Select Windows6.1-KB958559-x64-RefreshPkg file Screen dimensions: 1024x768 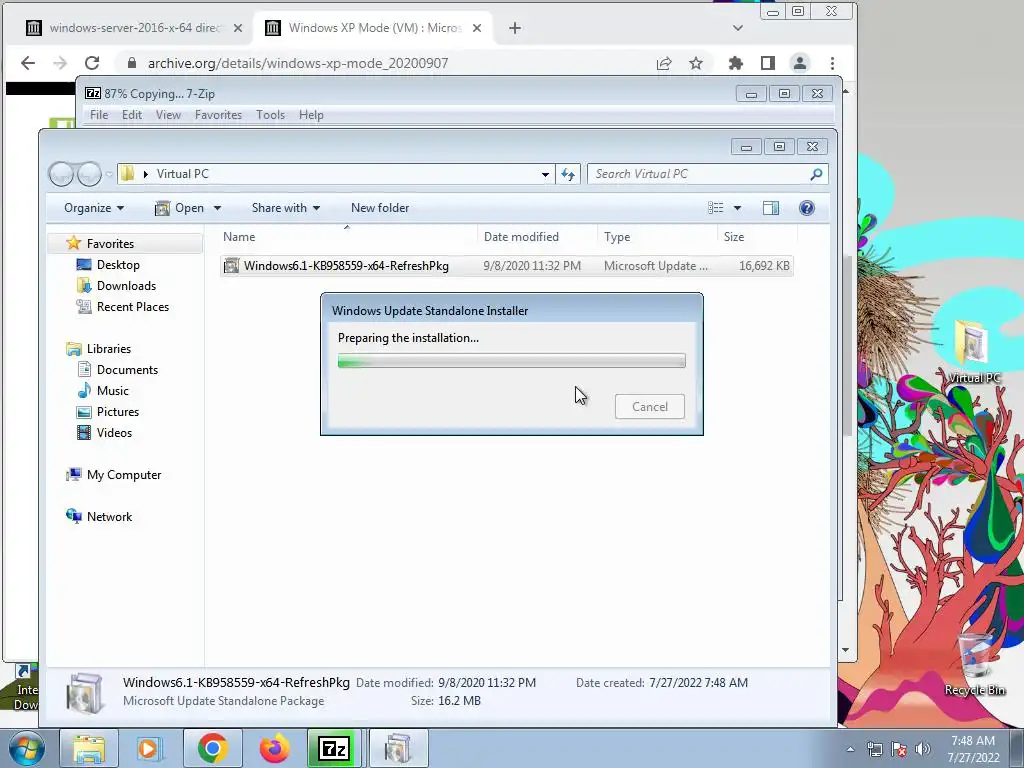pyautogui.click(x=506, y=266)
